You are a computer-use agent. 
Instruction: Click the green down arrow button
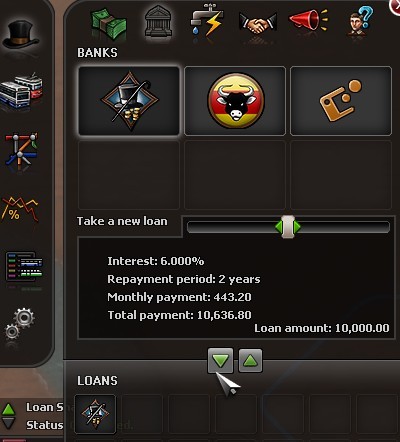tap(220, 360)
